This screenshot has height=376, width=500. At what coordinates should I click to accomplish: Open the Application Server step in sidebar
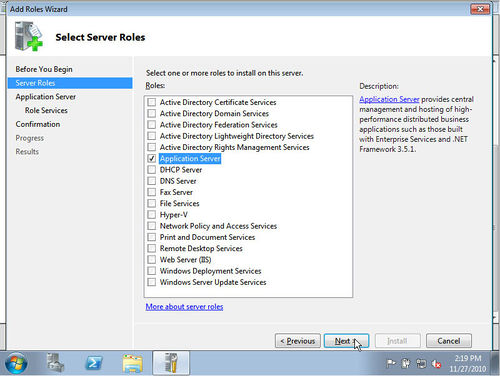[45, 97]
